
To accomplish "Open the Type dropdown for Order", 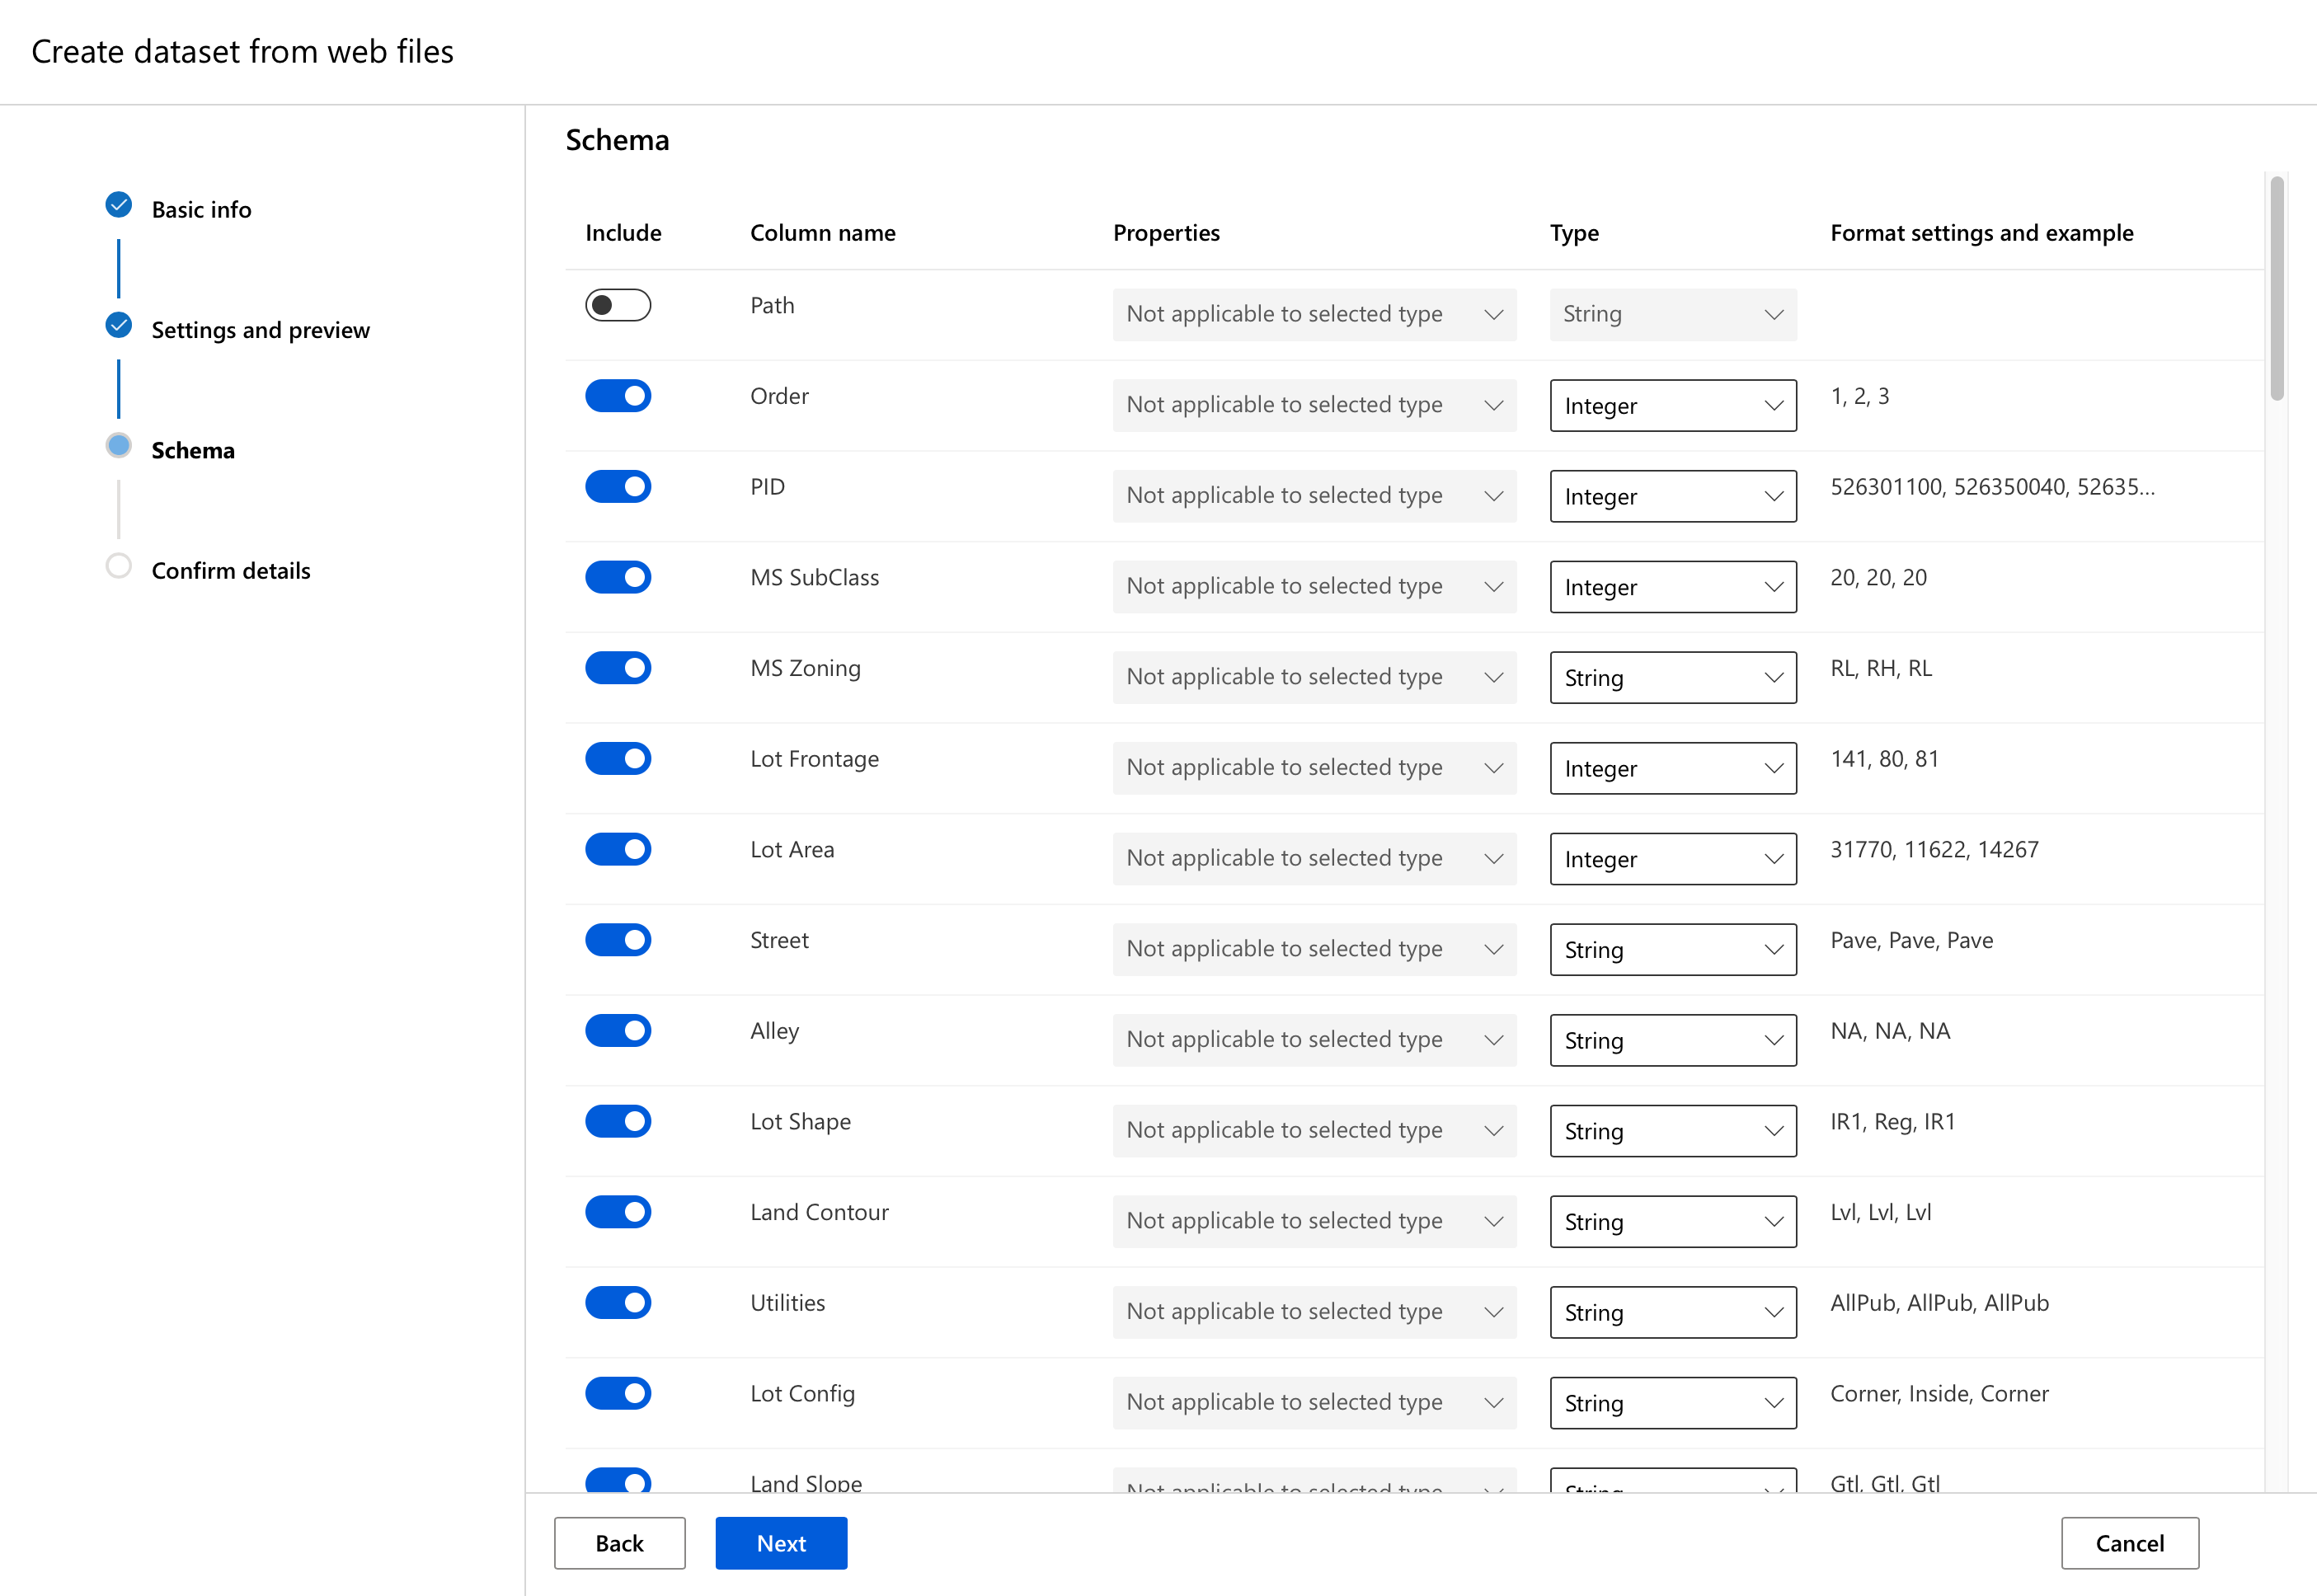I will (1672, 405).
